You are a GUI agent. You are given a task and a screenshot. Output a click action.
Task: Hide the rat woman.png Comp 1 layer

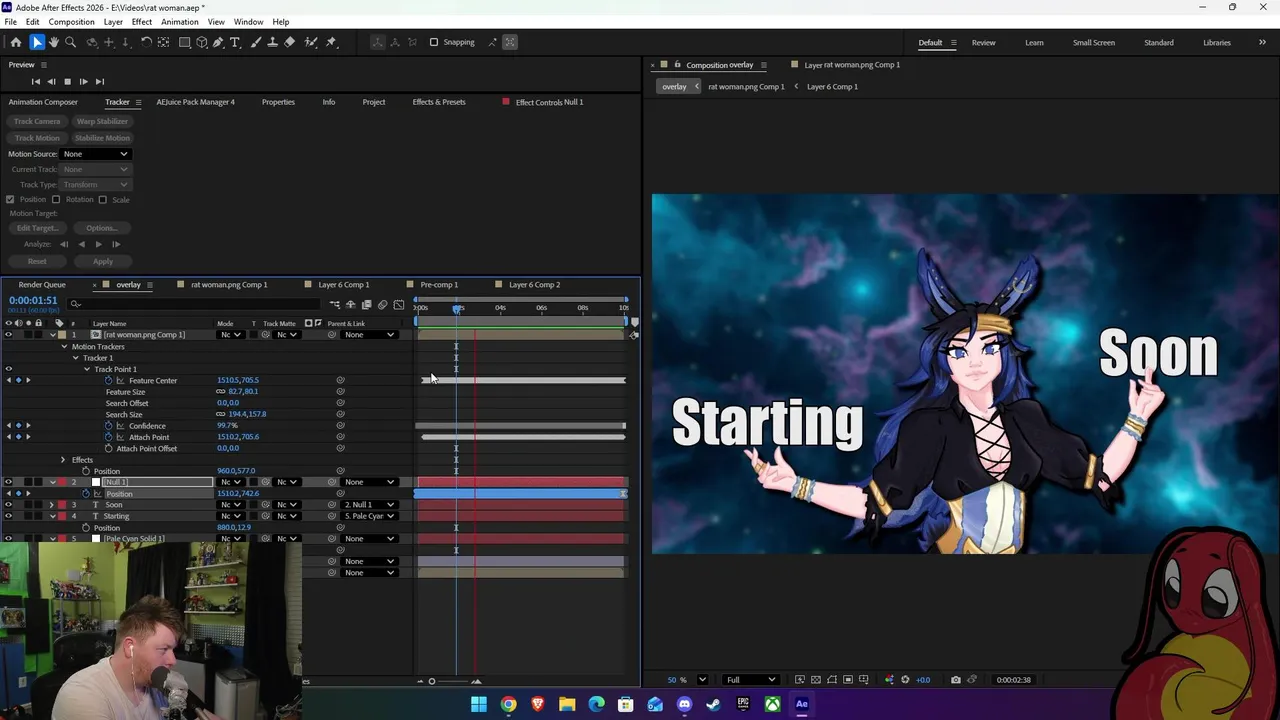8,335
